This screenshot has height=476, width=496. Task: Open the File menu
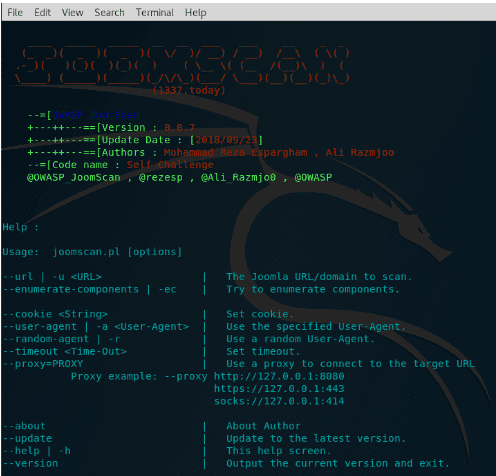click(x=15, y=13)
